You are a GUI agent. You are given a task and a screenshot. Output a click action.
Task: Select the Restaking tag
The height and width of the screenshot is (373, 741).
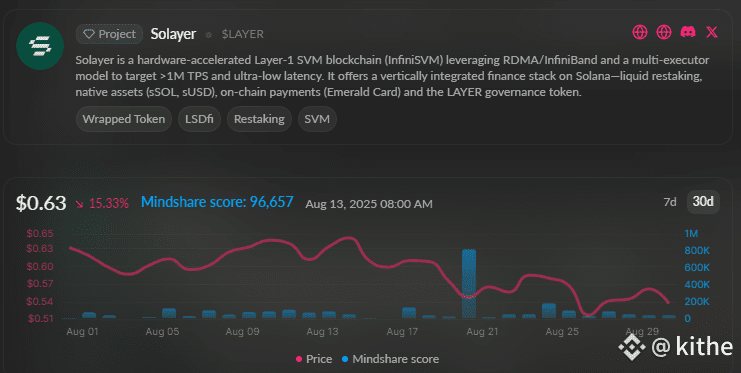coord(259,119)
